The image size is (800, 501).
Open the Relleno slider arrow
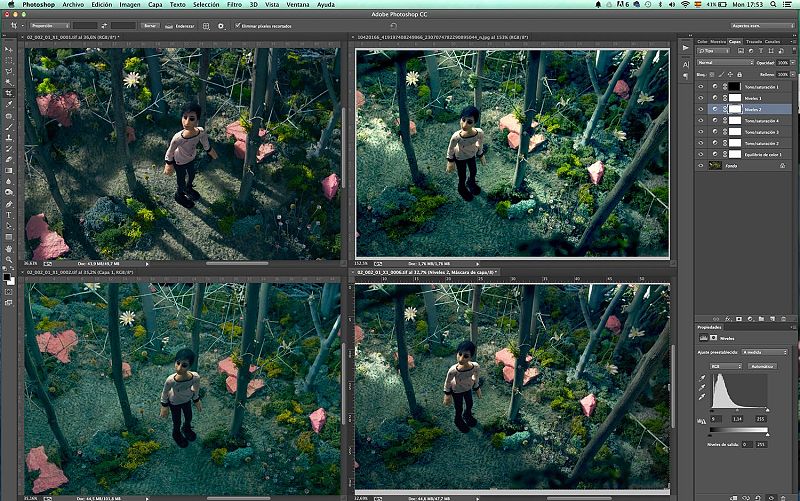[x=792, y=74]
